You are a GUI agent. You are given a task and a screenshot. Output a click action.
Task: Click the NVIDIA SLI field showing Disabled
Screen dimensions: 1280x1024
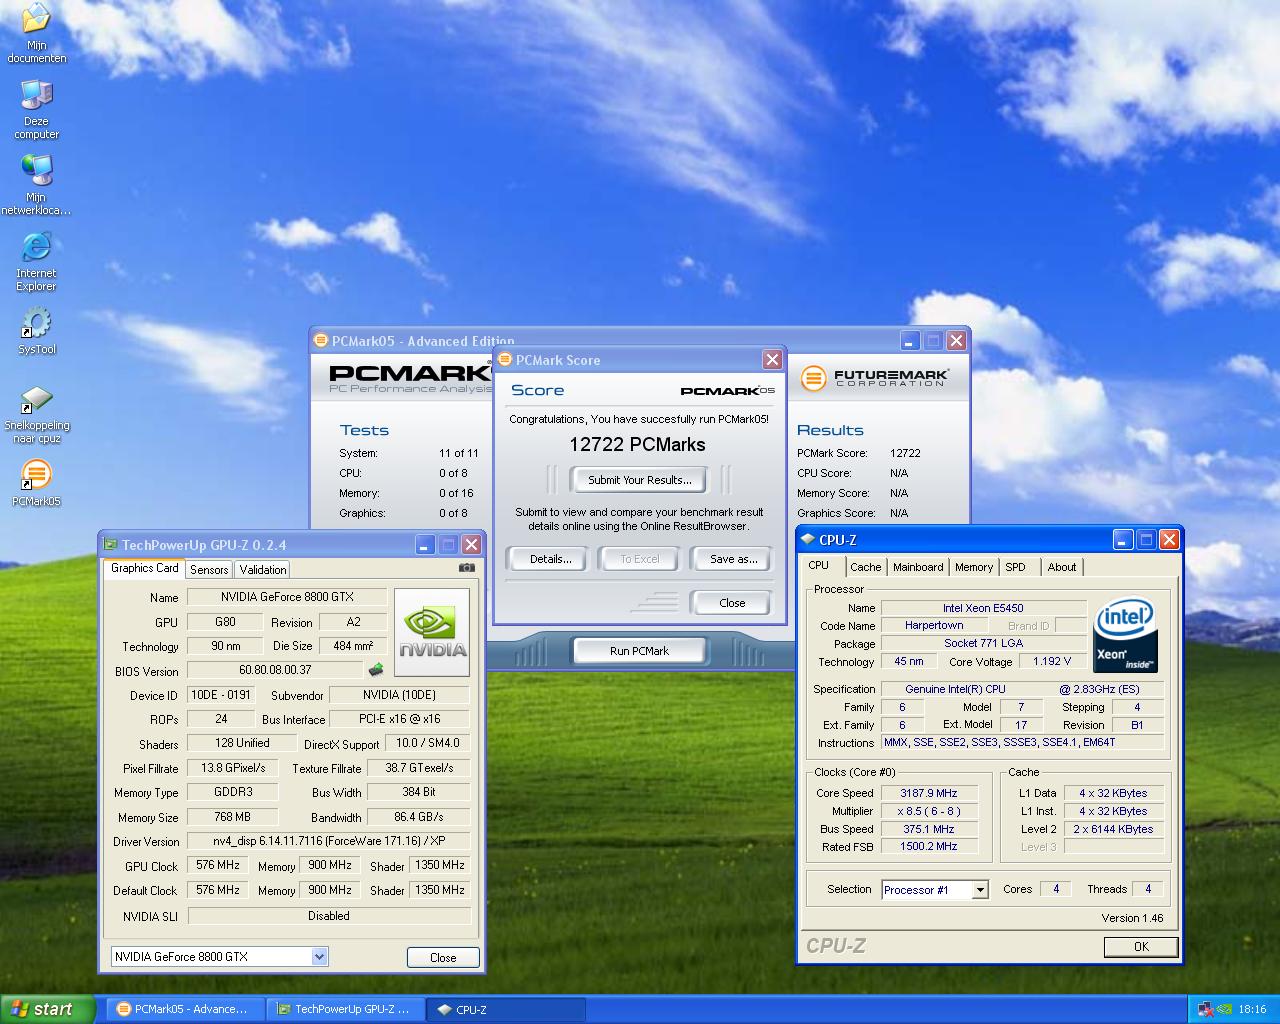click(x=329, y=915)
